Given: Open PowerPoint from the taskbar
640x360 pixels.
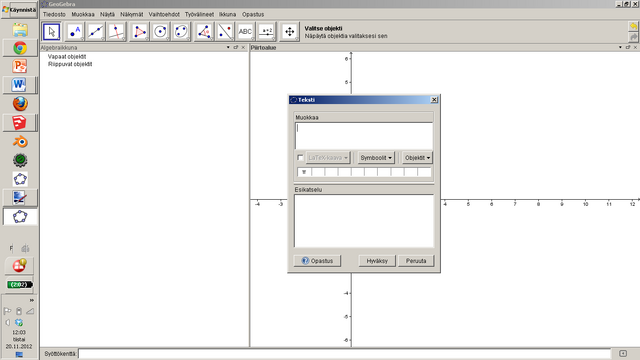Looking at the screenshot, I should (20, 66).
